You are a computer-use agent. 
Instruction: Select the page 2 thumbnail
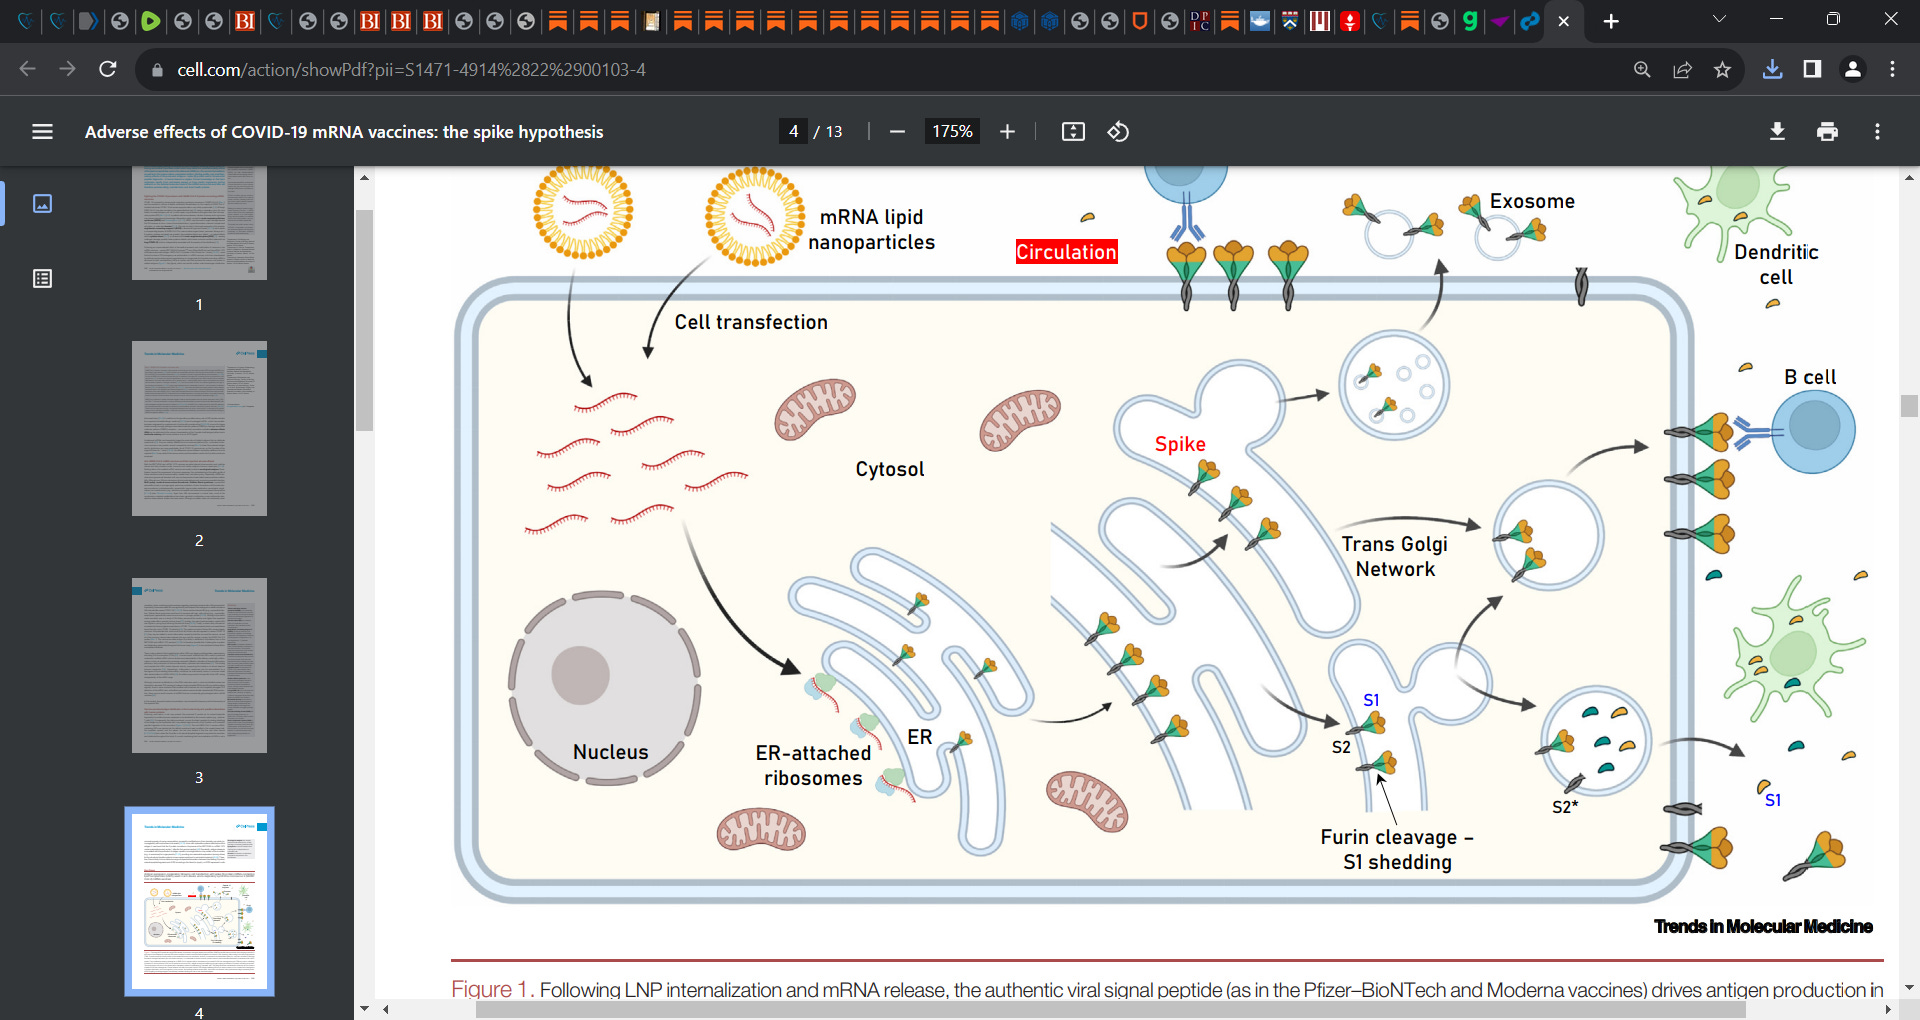pos(199,428)
